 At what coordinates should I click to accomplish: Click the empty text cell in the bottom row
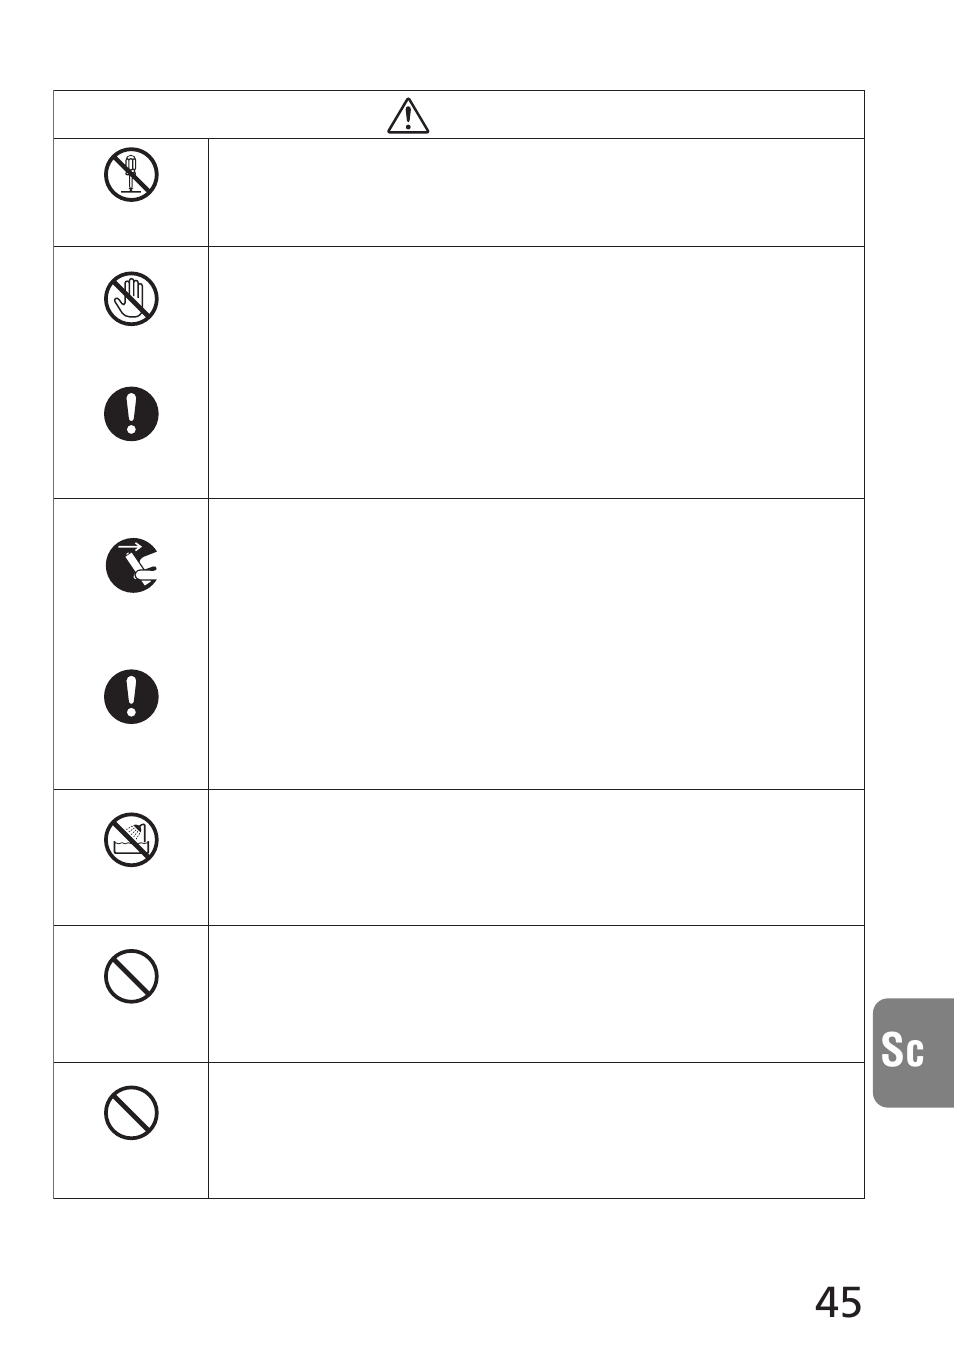coord(536,1130)
